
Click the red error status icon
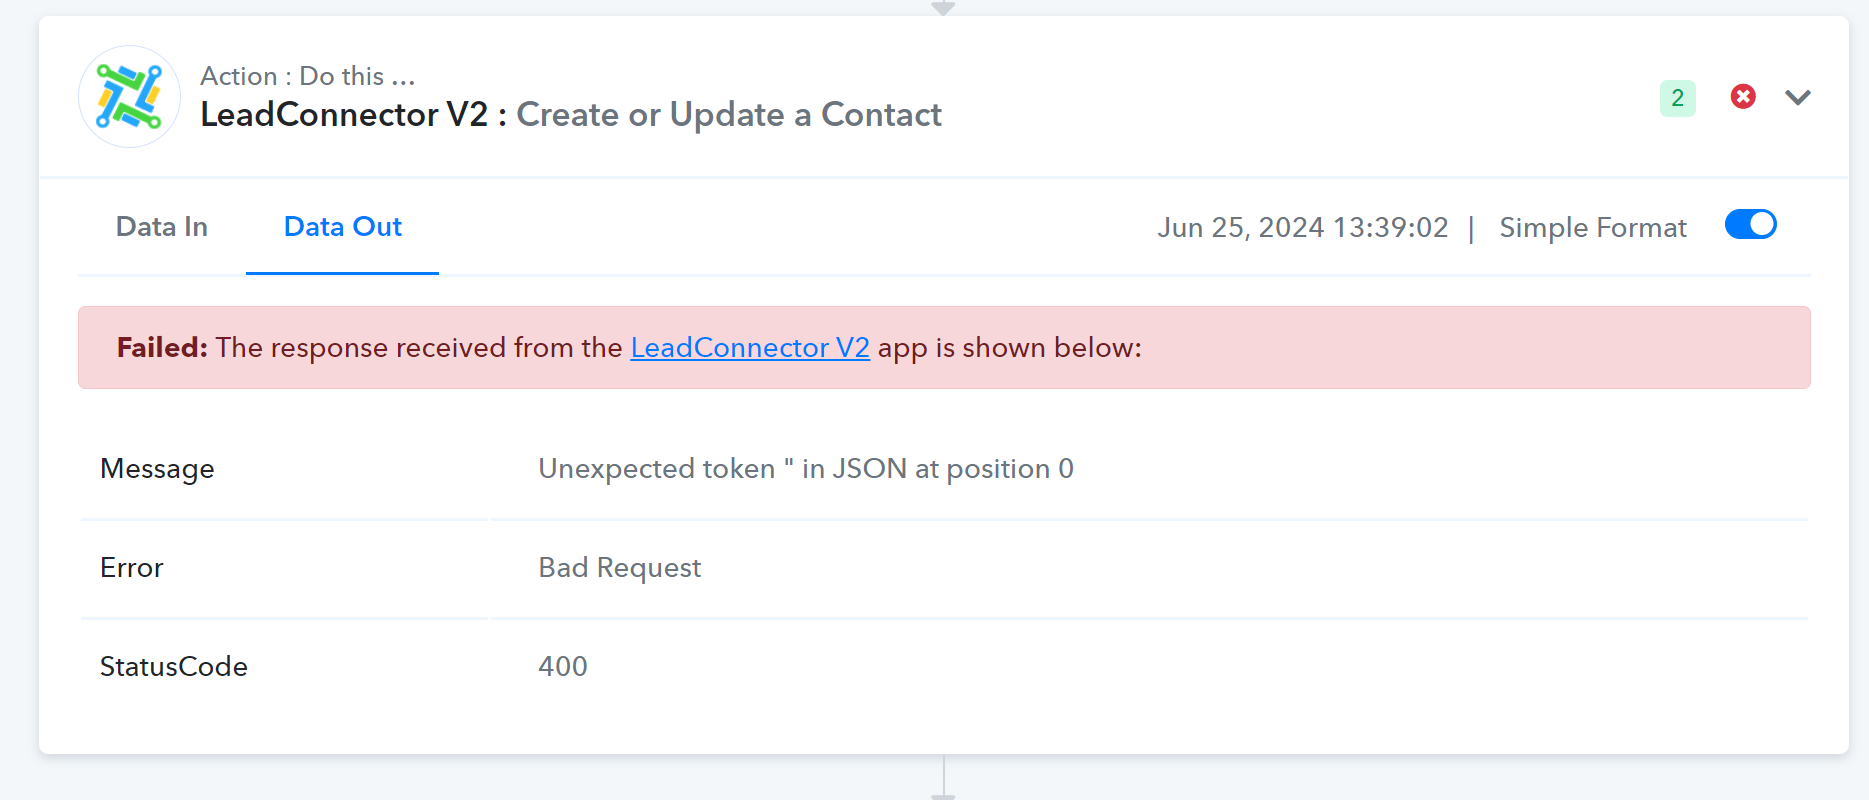pos(1743,97)
